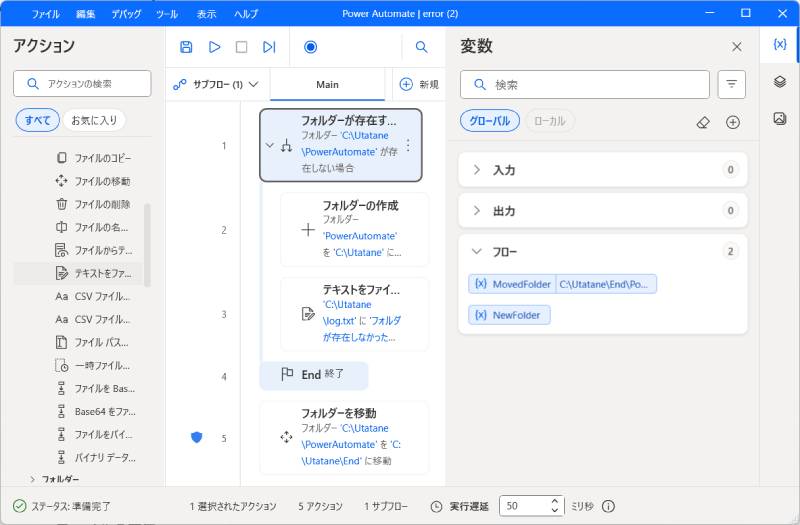Switch to ローカル variables
Viewport: 800px width, 525px height.
coord(549,121)
